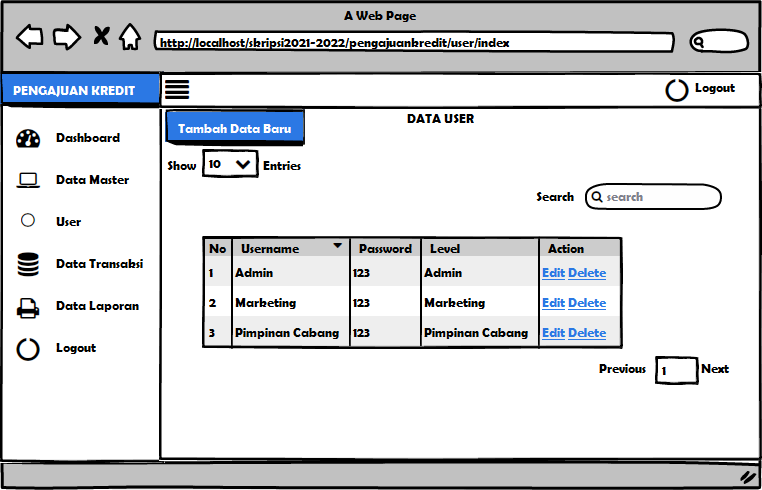Click the Data Transaksi database icon

pos(28,265)
